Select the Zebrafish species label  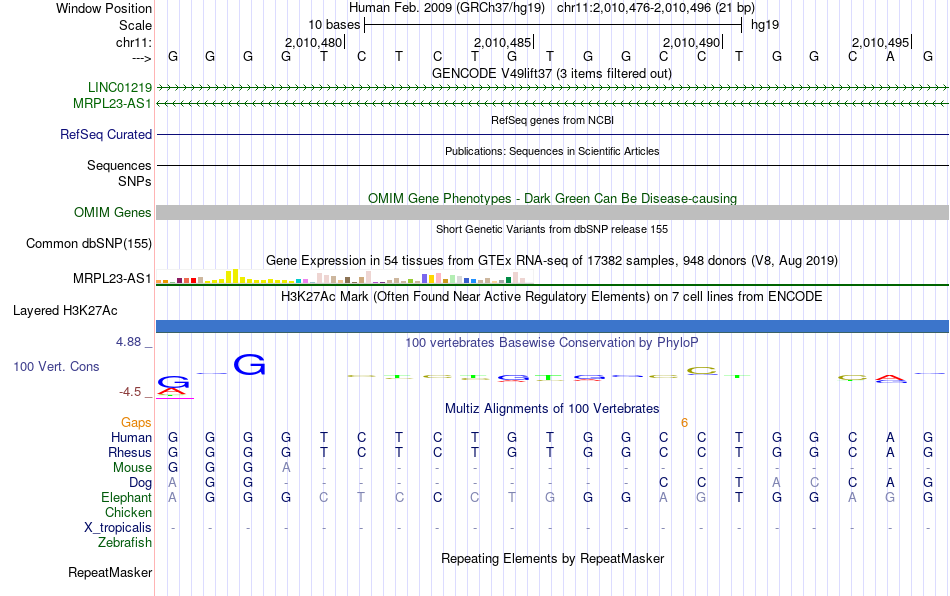[x=125, y=543]
